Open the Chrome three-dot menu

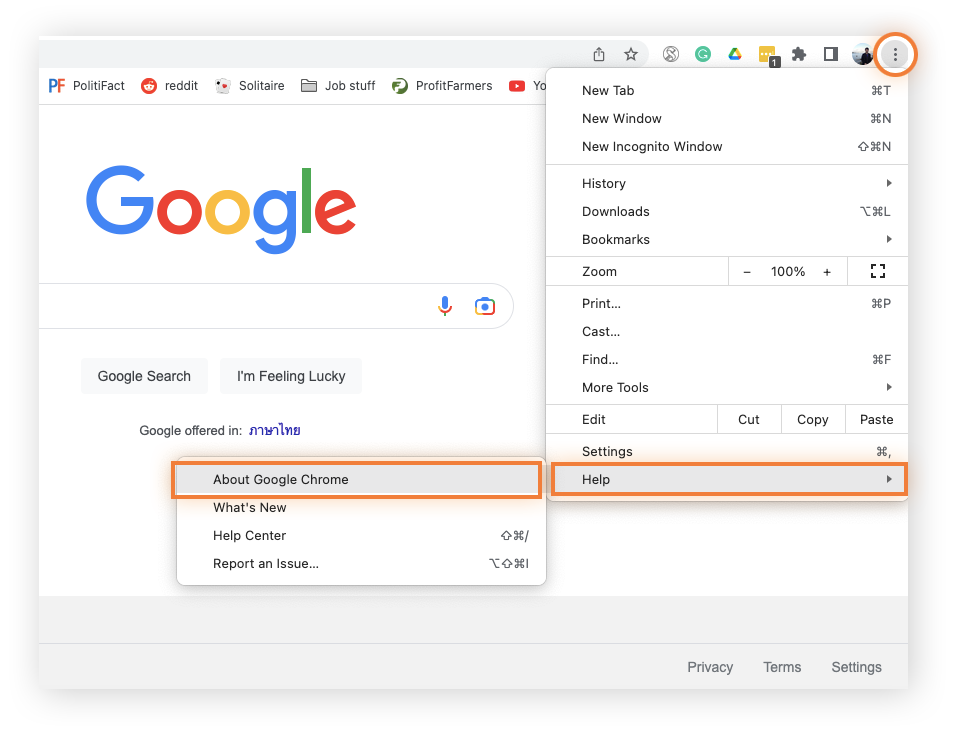pos(894,54)
